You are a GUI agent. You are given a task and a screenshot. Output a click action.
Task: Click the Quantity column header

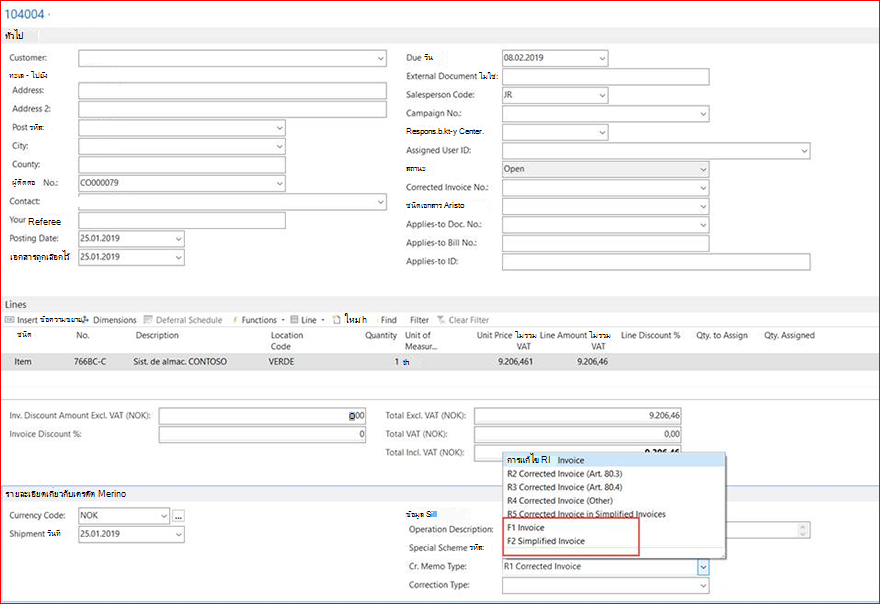[381, 336]
